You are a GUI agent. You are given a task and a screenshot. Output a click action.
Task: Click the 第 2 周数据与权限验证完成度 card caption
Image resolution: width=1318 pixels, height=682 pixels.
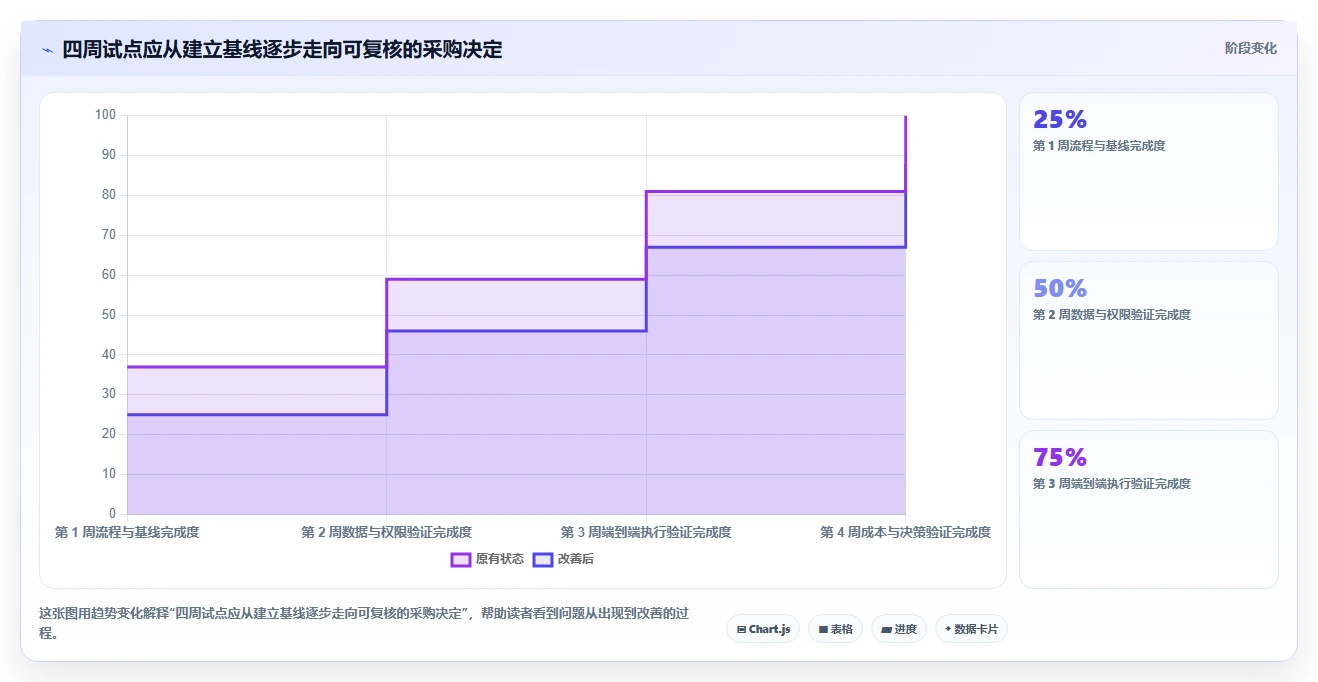click(1112, 315)
